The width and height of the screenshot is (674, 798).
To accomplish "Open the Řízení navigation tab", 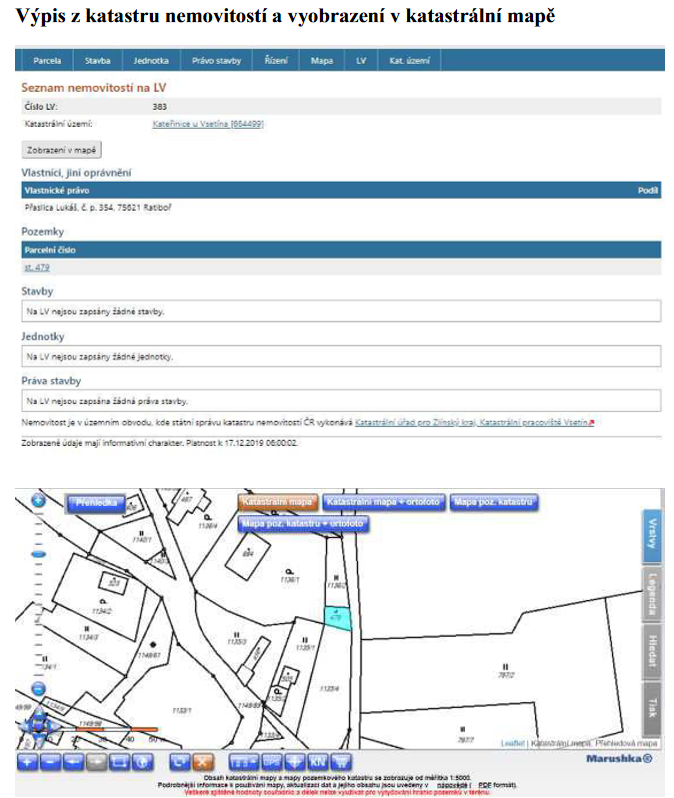I will (276, 61).
